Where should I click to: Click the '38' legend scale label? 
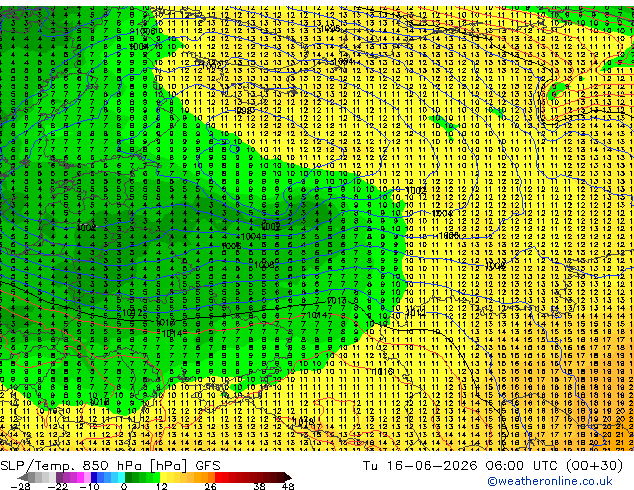(x=259, y=486)
